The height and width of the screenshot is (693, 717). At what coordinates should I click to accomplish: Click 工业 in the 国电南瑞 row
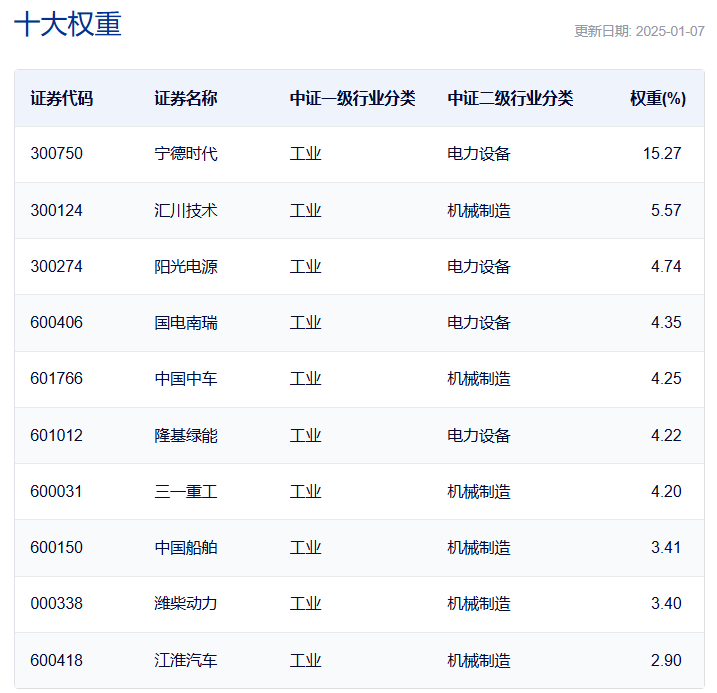point(305,322)
